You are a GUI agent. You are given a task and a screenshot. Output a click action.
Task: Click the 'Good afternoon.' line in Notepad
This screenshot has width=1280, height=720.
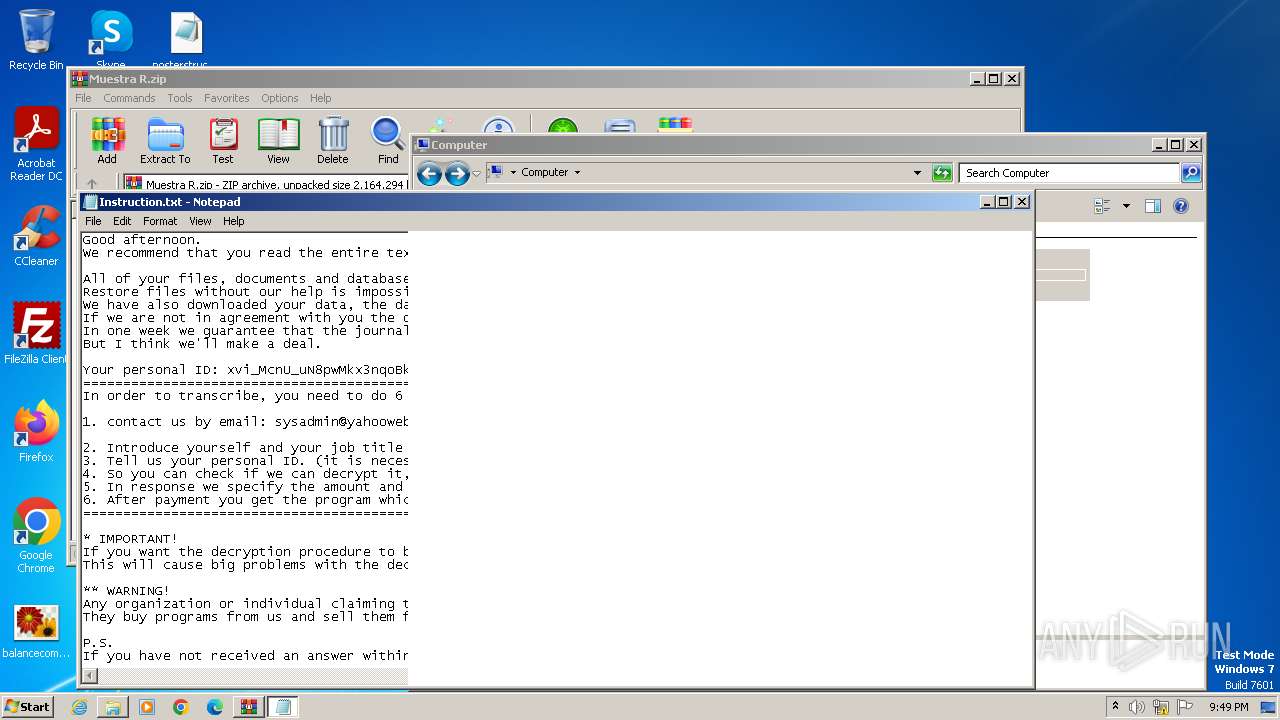click(141, 240)
